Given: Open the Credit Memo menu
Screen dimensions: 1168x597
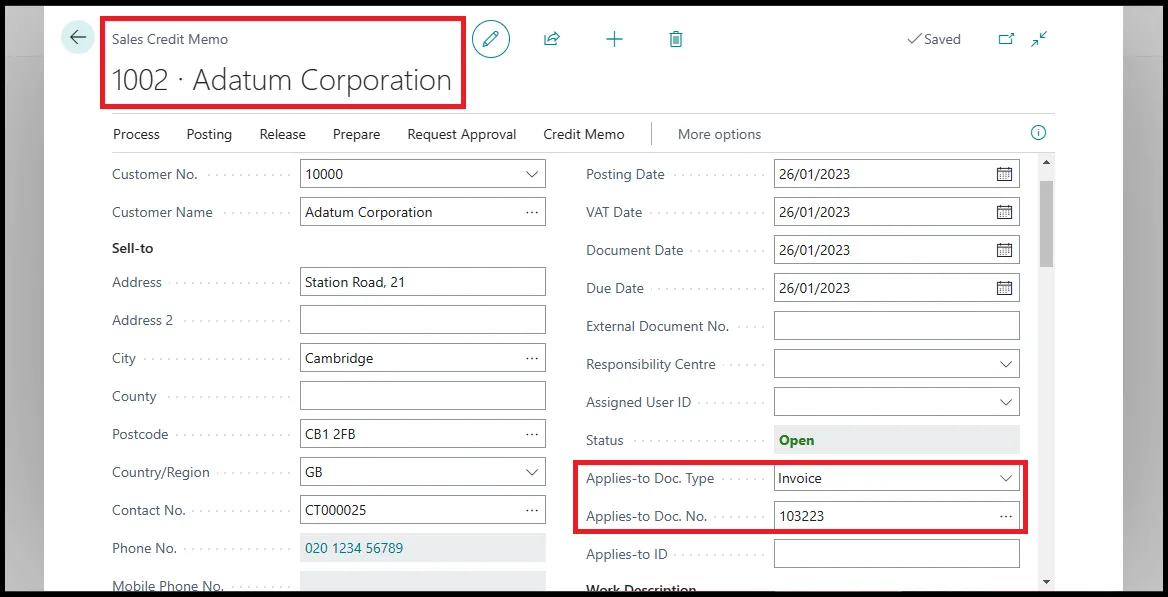Looking at the screenshot, I should pyautogui.click(x=584, y=134).
